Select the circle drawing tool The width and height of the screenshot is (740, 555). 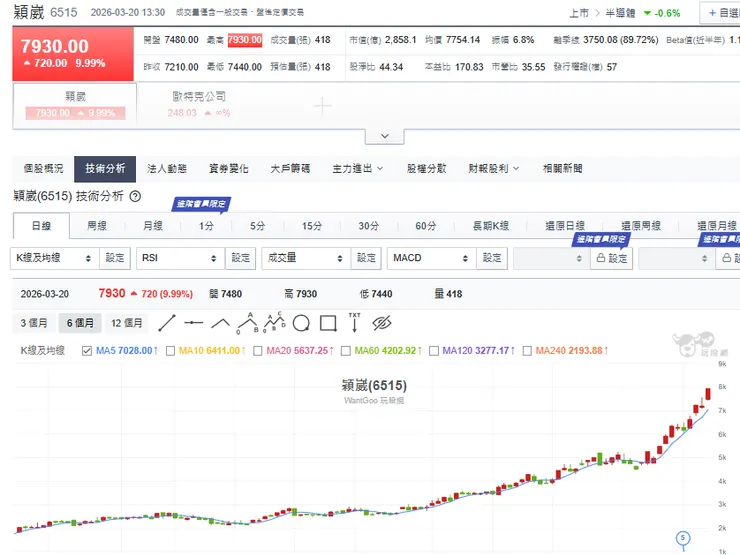(301, 323)
